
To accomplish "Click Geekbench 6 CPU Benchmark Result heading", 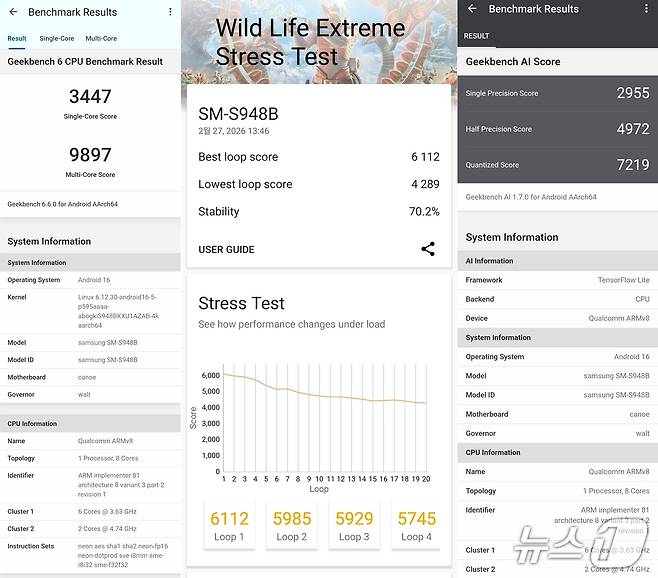I will [85, 62].
